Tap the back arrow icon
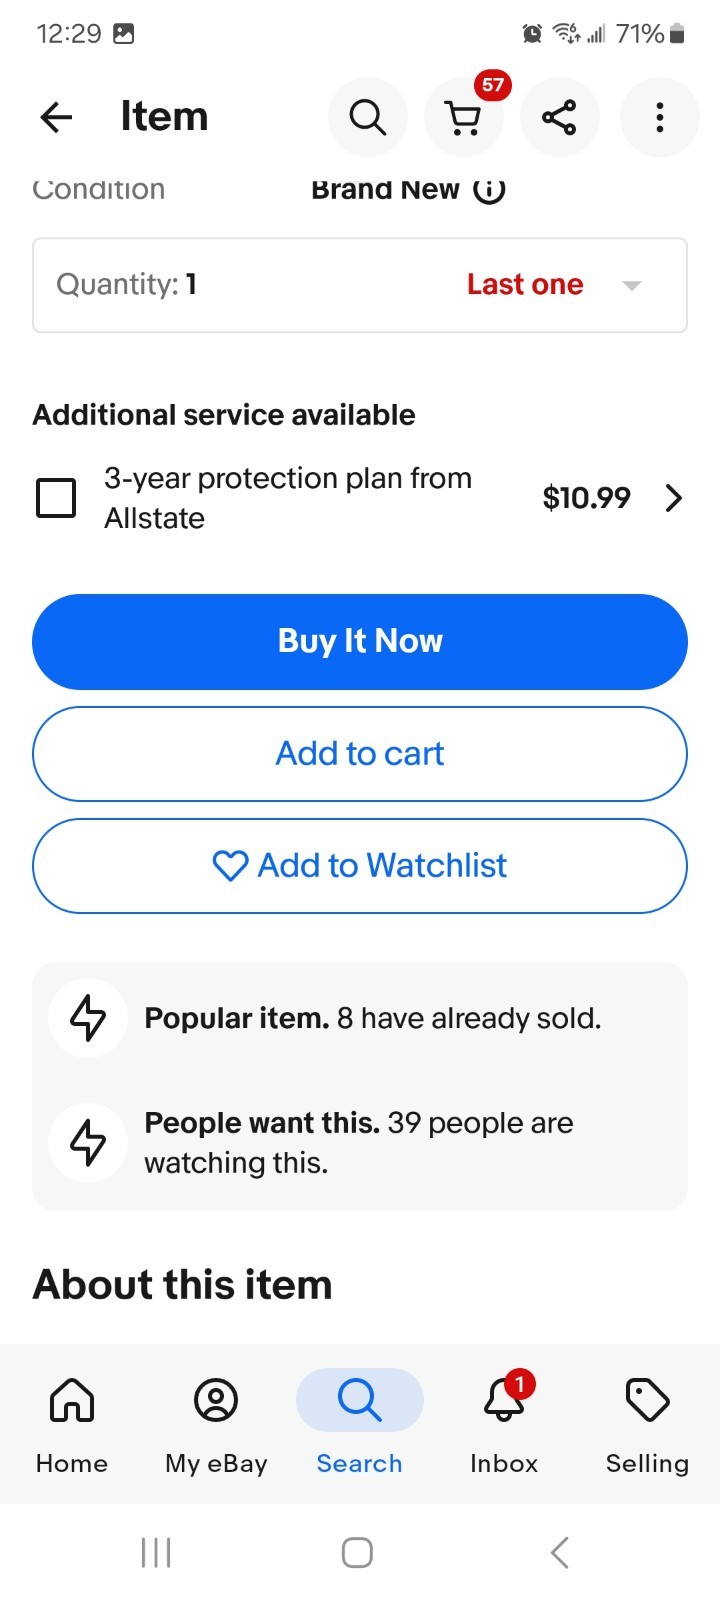The image size is (720, 1600). pos(57,117)
